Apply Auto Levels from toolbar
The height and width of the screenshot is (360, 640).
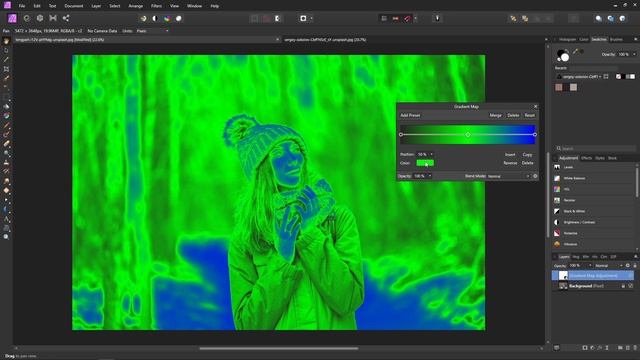[x=143, y=18]
